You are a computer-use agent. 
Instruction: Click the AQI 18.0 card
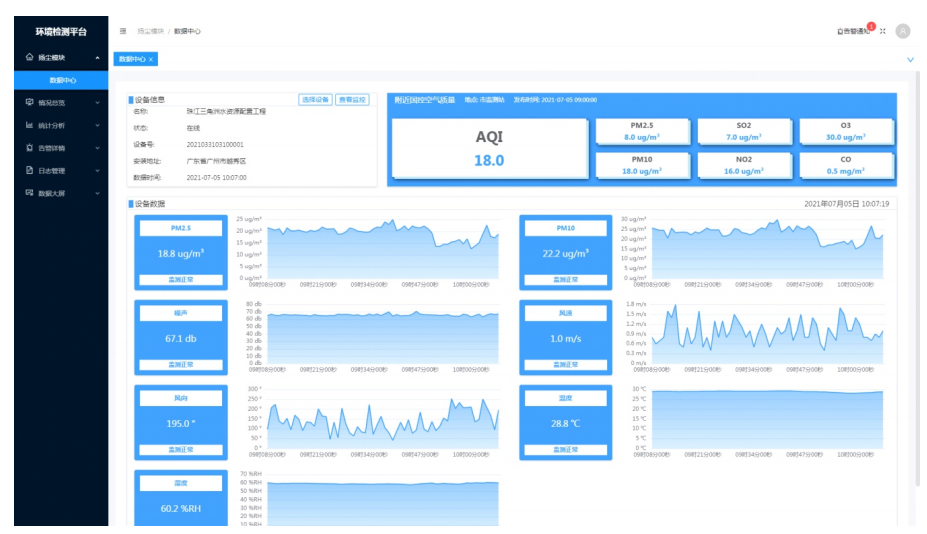point(488,148)
